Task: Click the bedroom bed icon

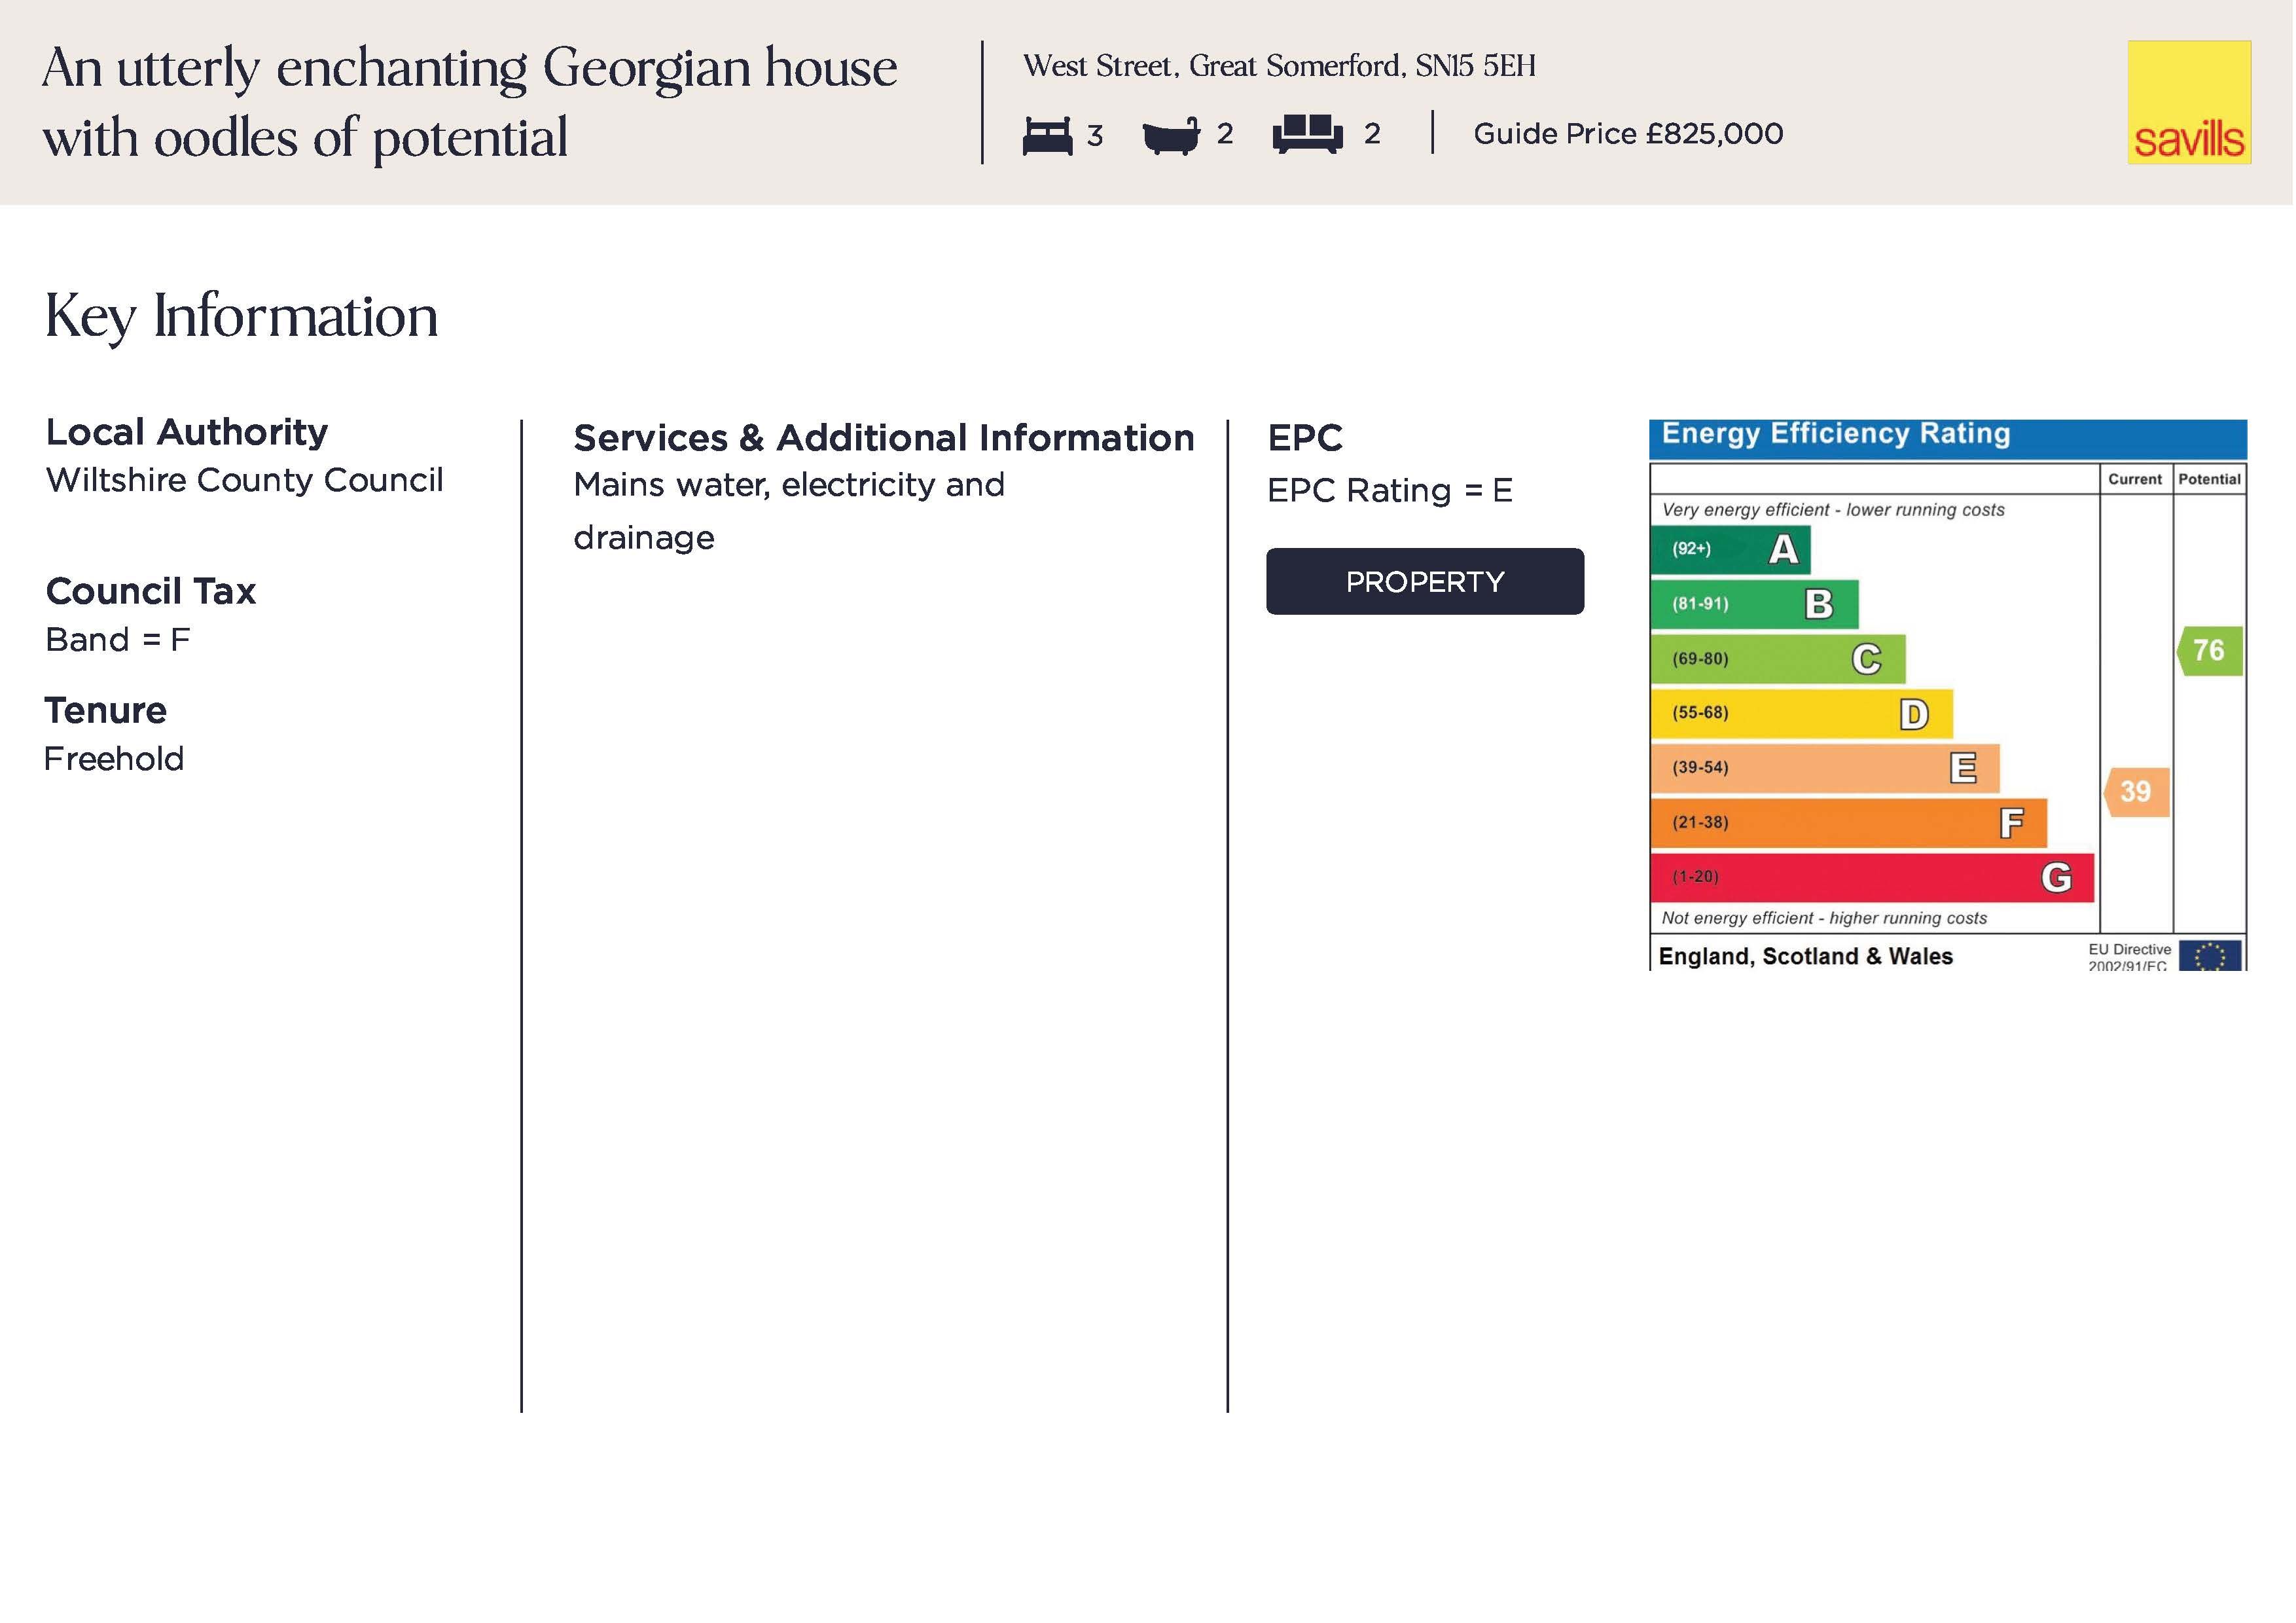Action: (x=1048, y=135)
